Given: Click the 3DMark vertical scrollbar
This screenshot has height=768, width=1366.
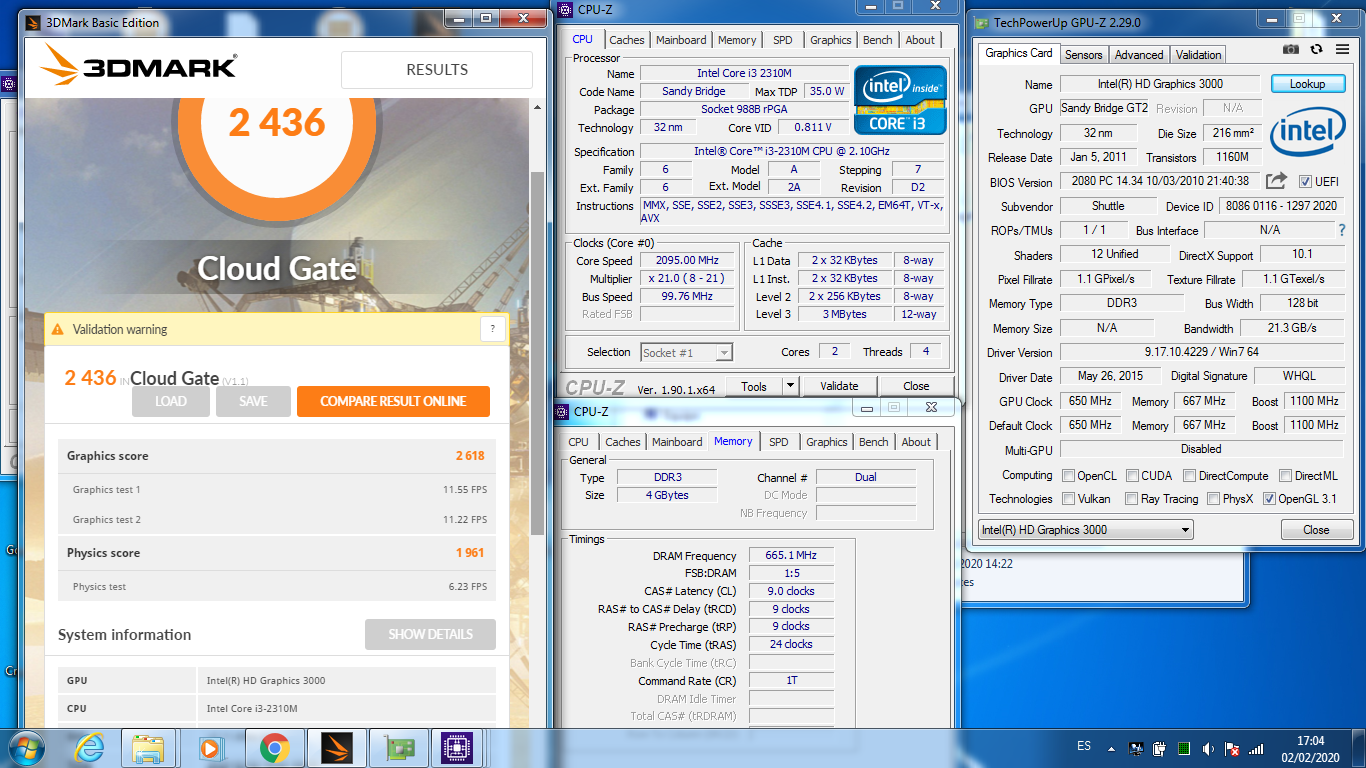Looking at the screenshot, I should 537,352.
